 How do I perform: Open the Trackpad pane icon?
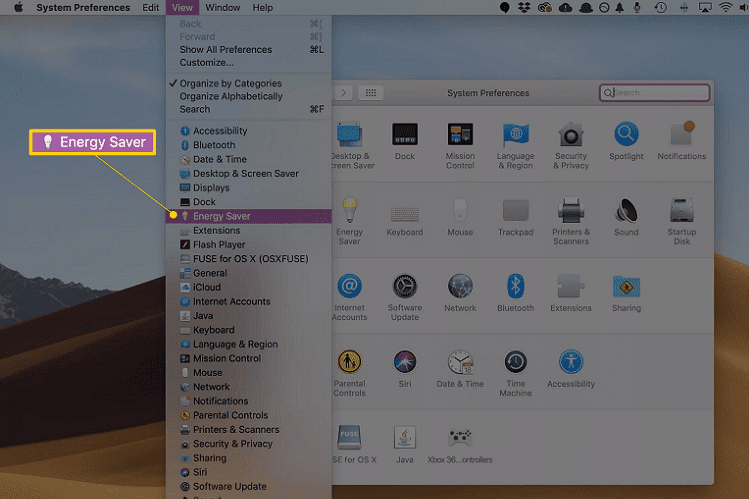(515, 210)
